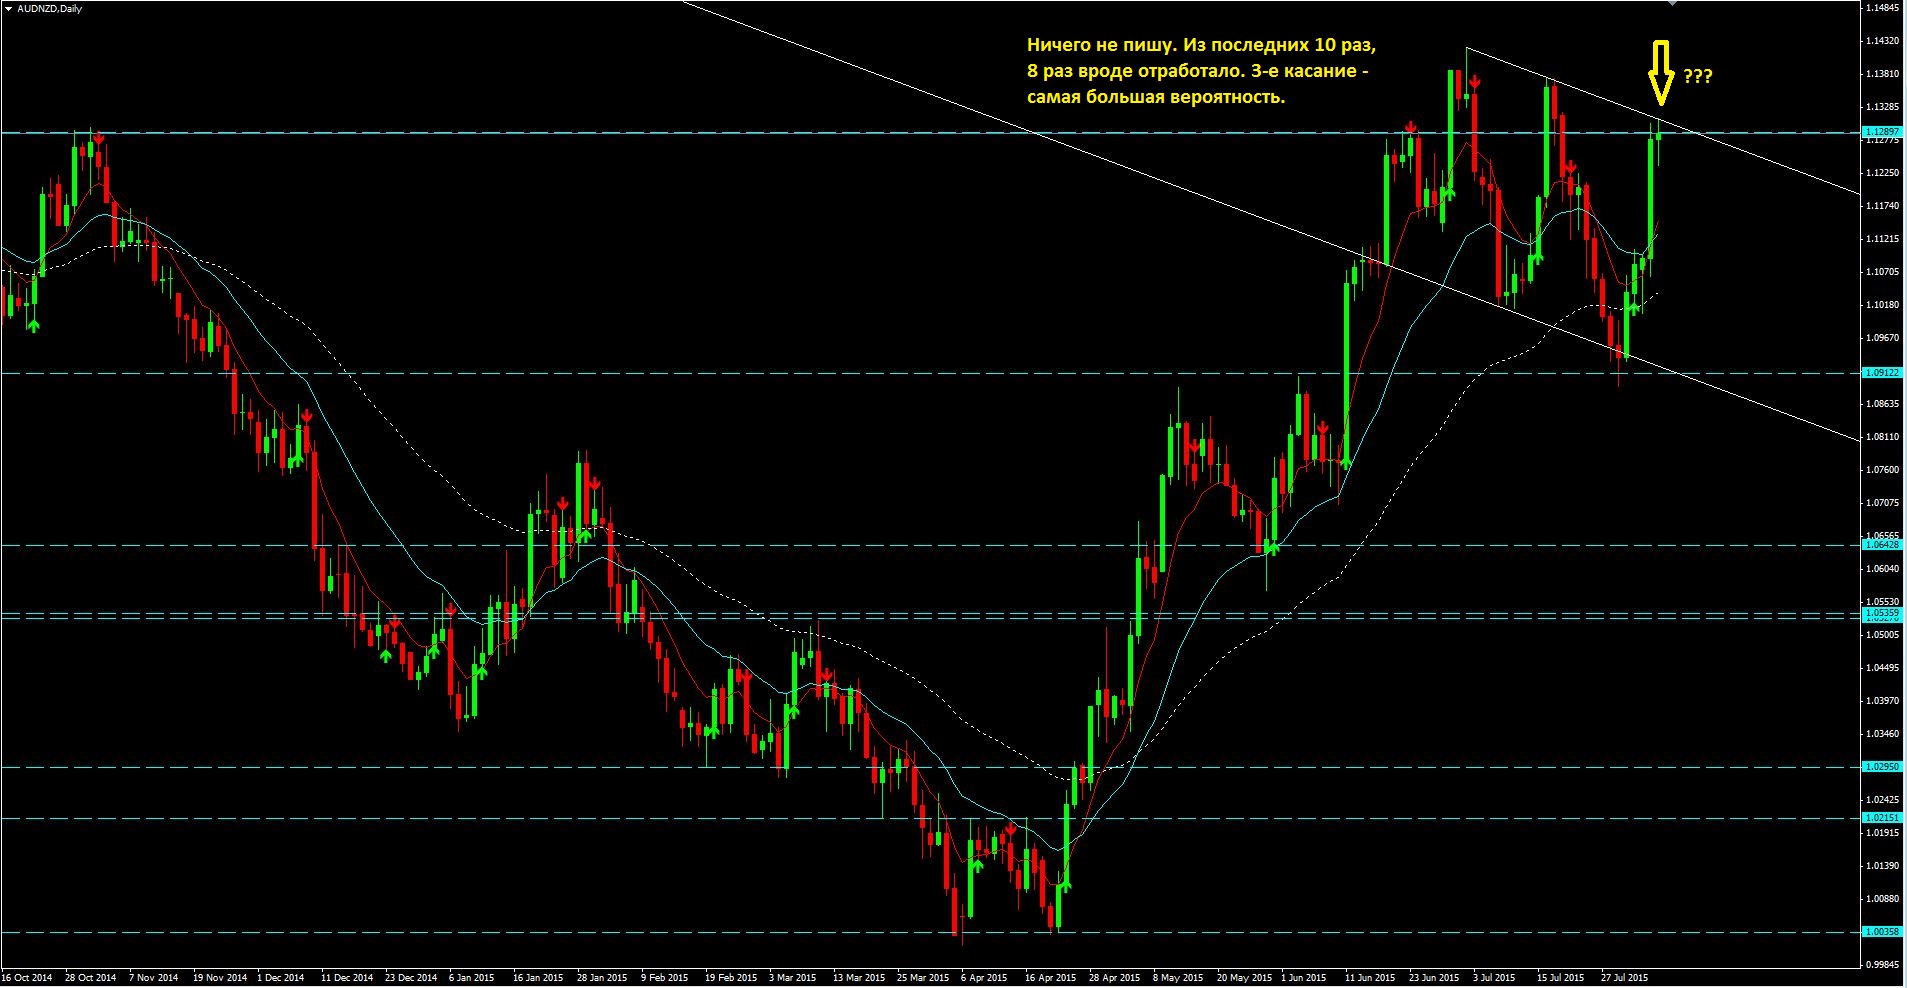
Task: Click the '23 Dec 2014' date label
Action: (x=411, y=978)
